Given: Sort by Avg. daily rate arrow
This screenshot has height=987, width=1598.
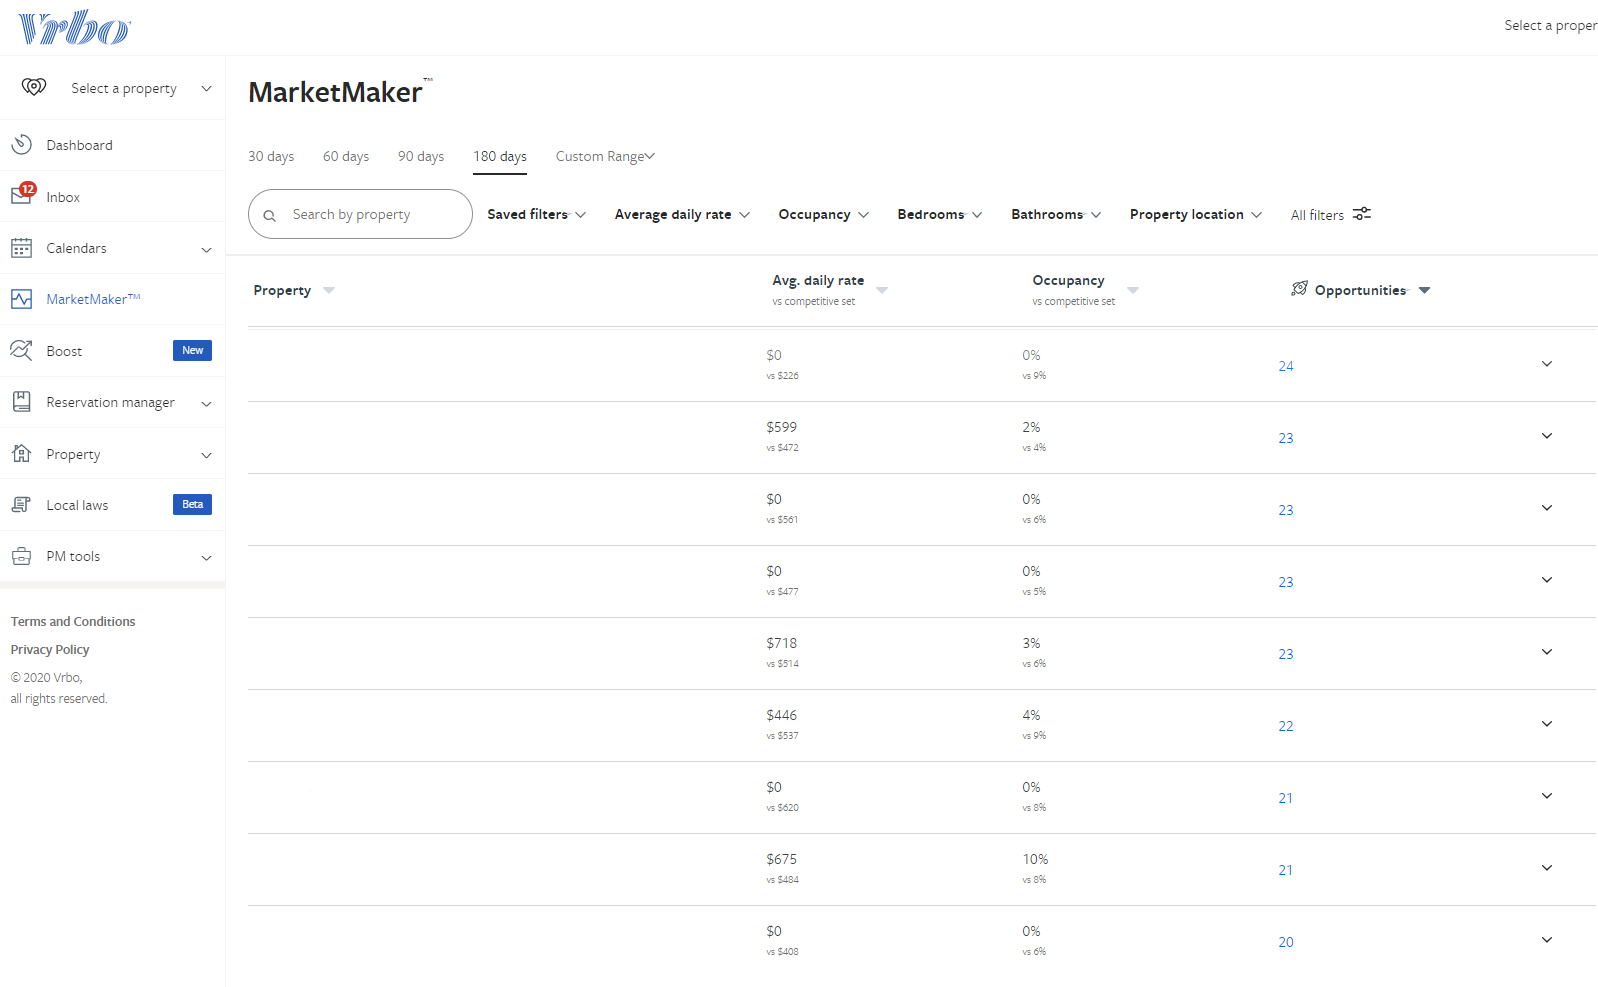Looking at the screenshot, I should coord(882,290).
